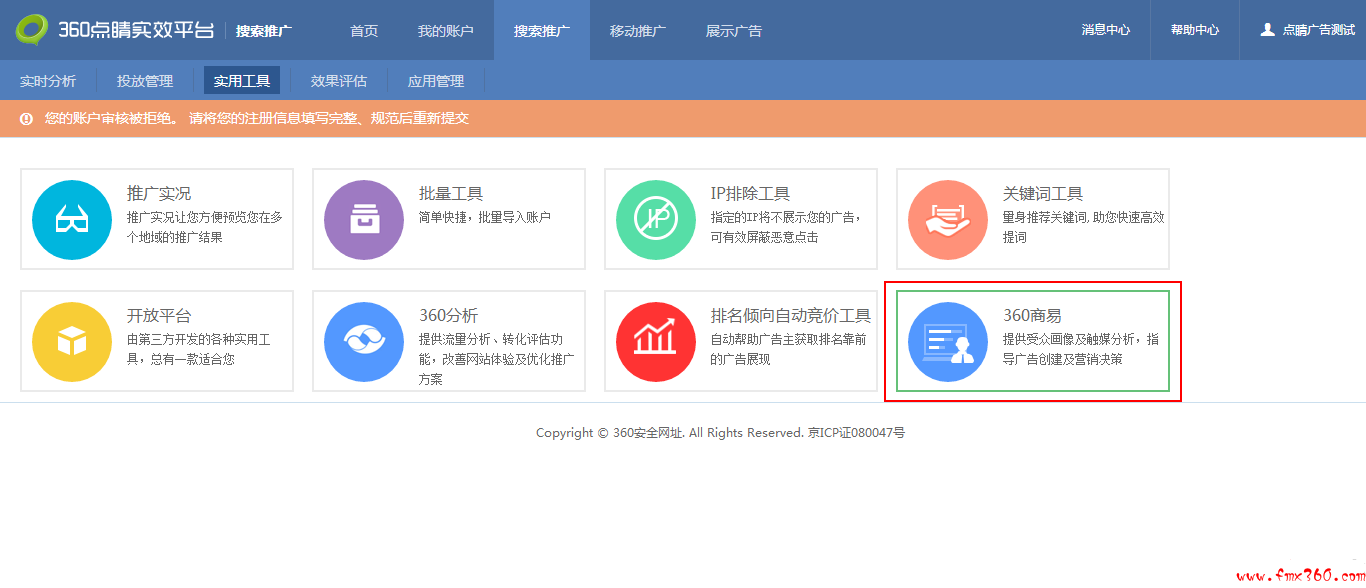Open the 推广实况 glasses icon

(72, 220)
